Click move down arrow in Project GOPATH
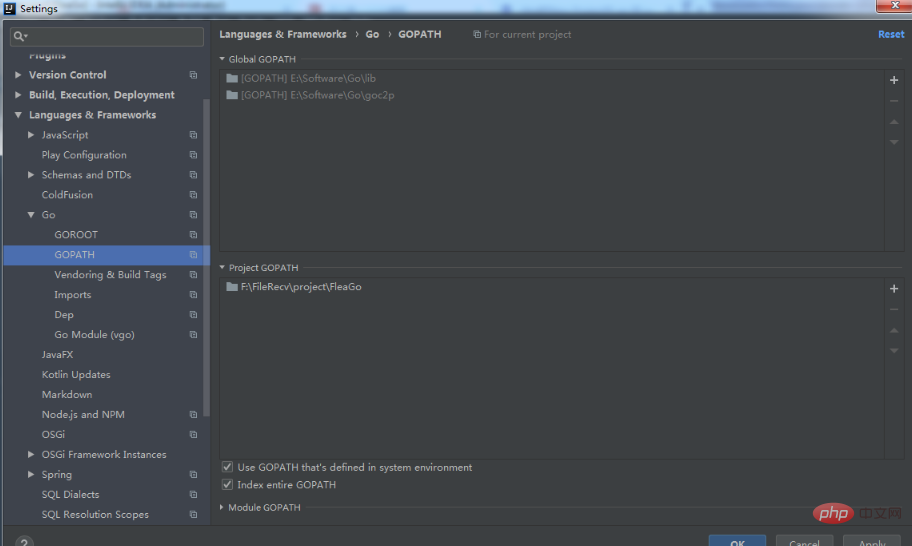 [x=894, y=351]
